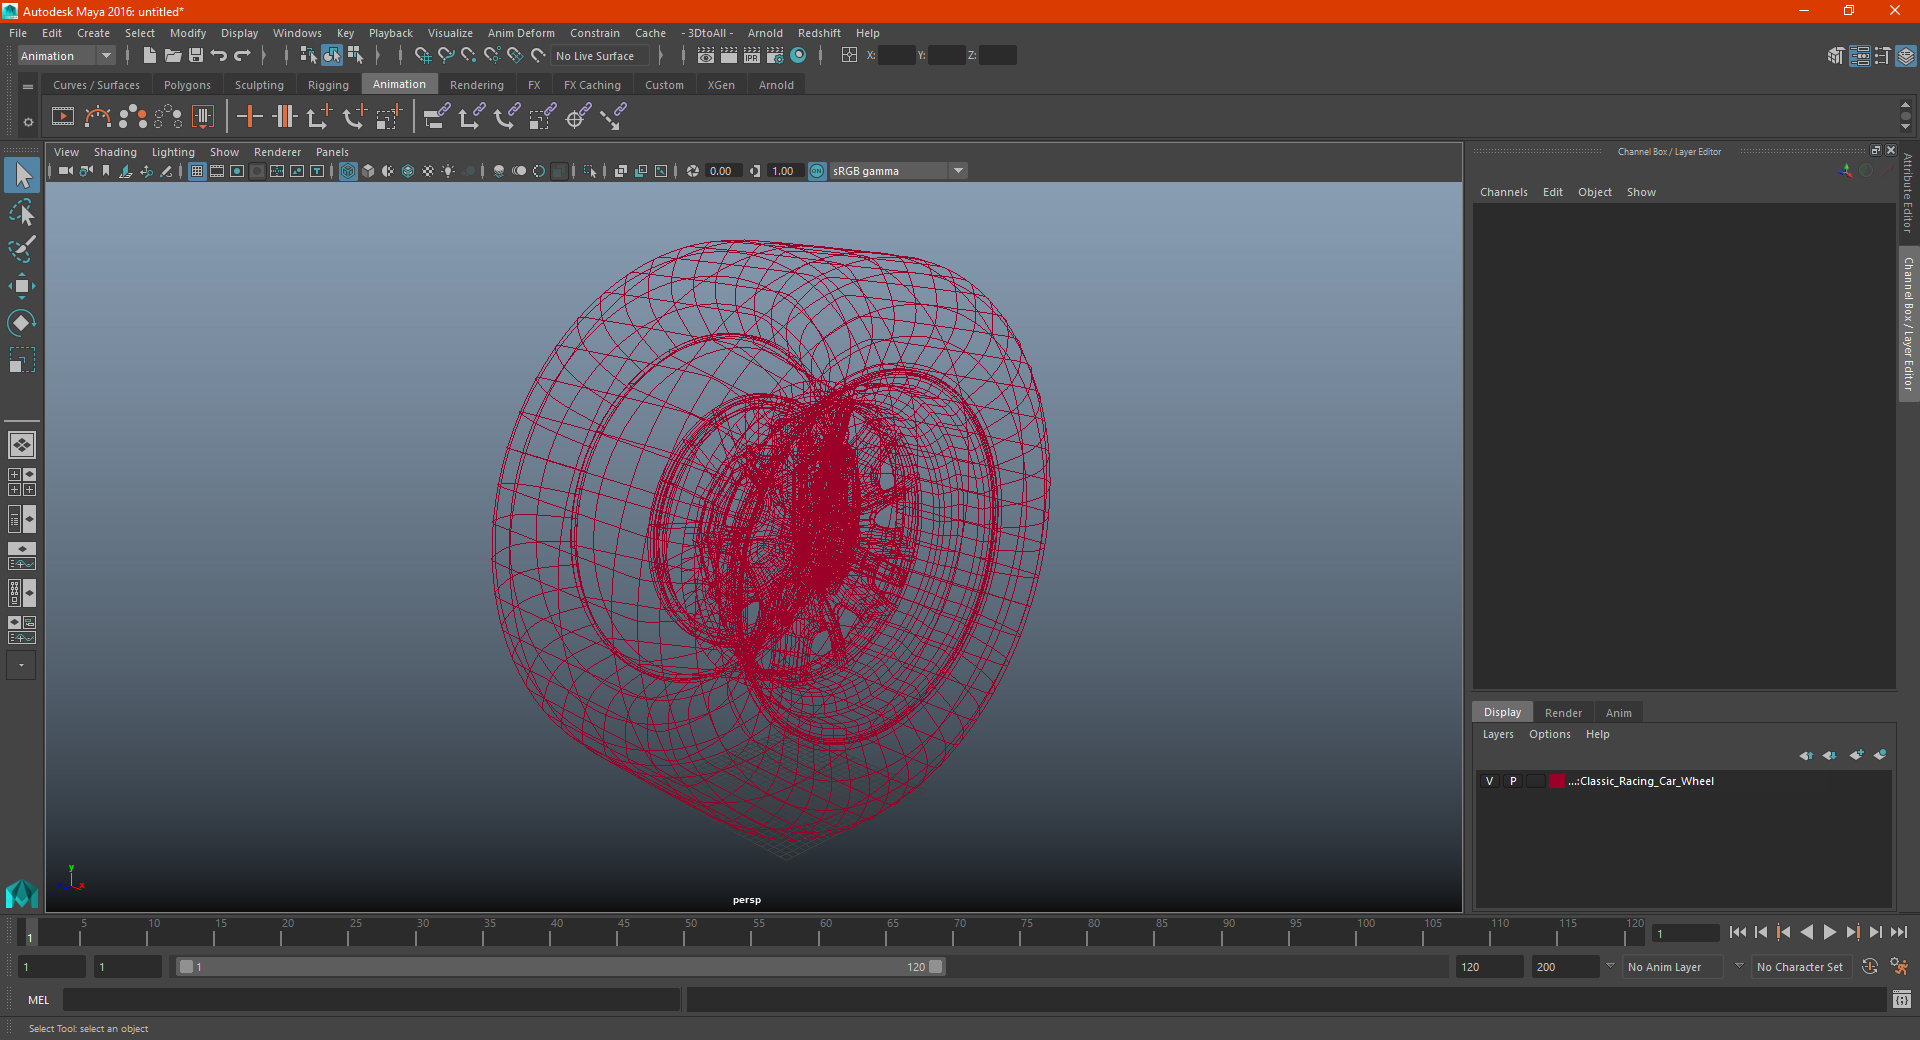The width and height of the screenshot is (1920, 1040).
Task: Open the Windows menu
Action: click(x=297, y=33)
